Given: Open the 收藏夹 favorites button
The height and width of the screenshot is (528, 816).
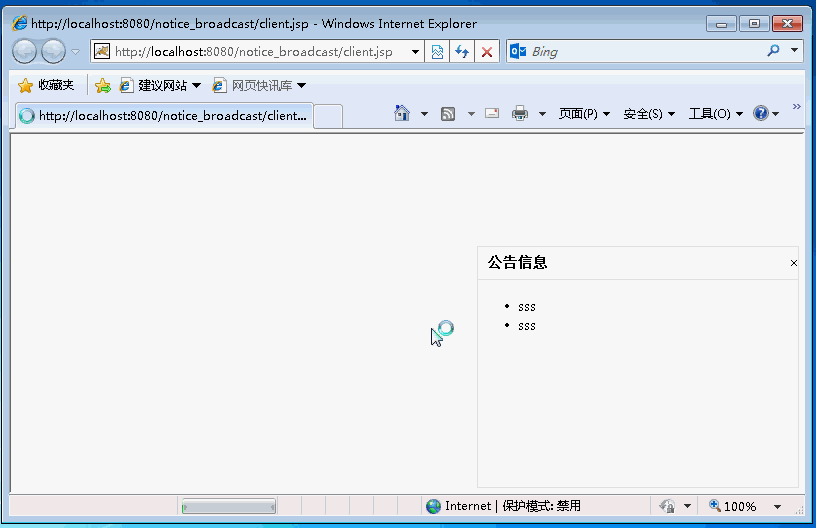Looking at the screenshot, I should pos(46,85).
